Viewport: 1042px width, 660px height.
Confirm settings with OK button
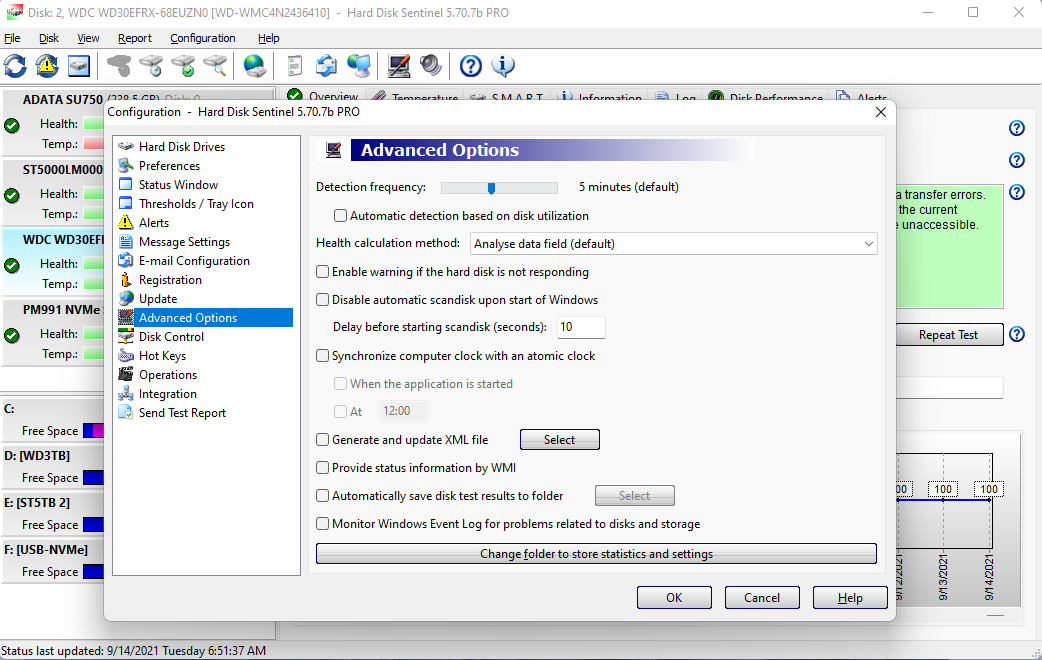pyautogui.click(x=674, y=598)
